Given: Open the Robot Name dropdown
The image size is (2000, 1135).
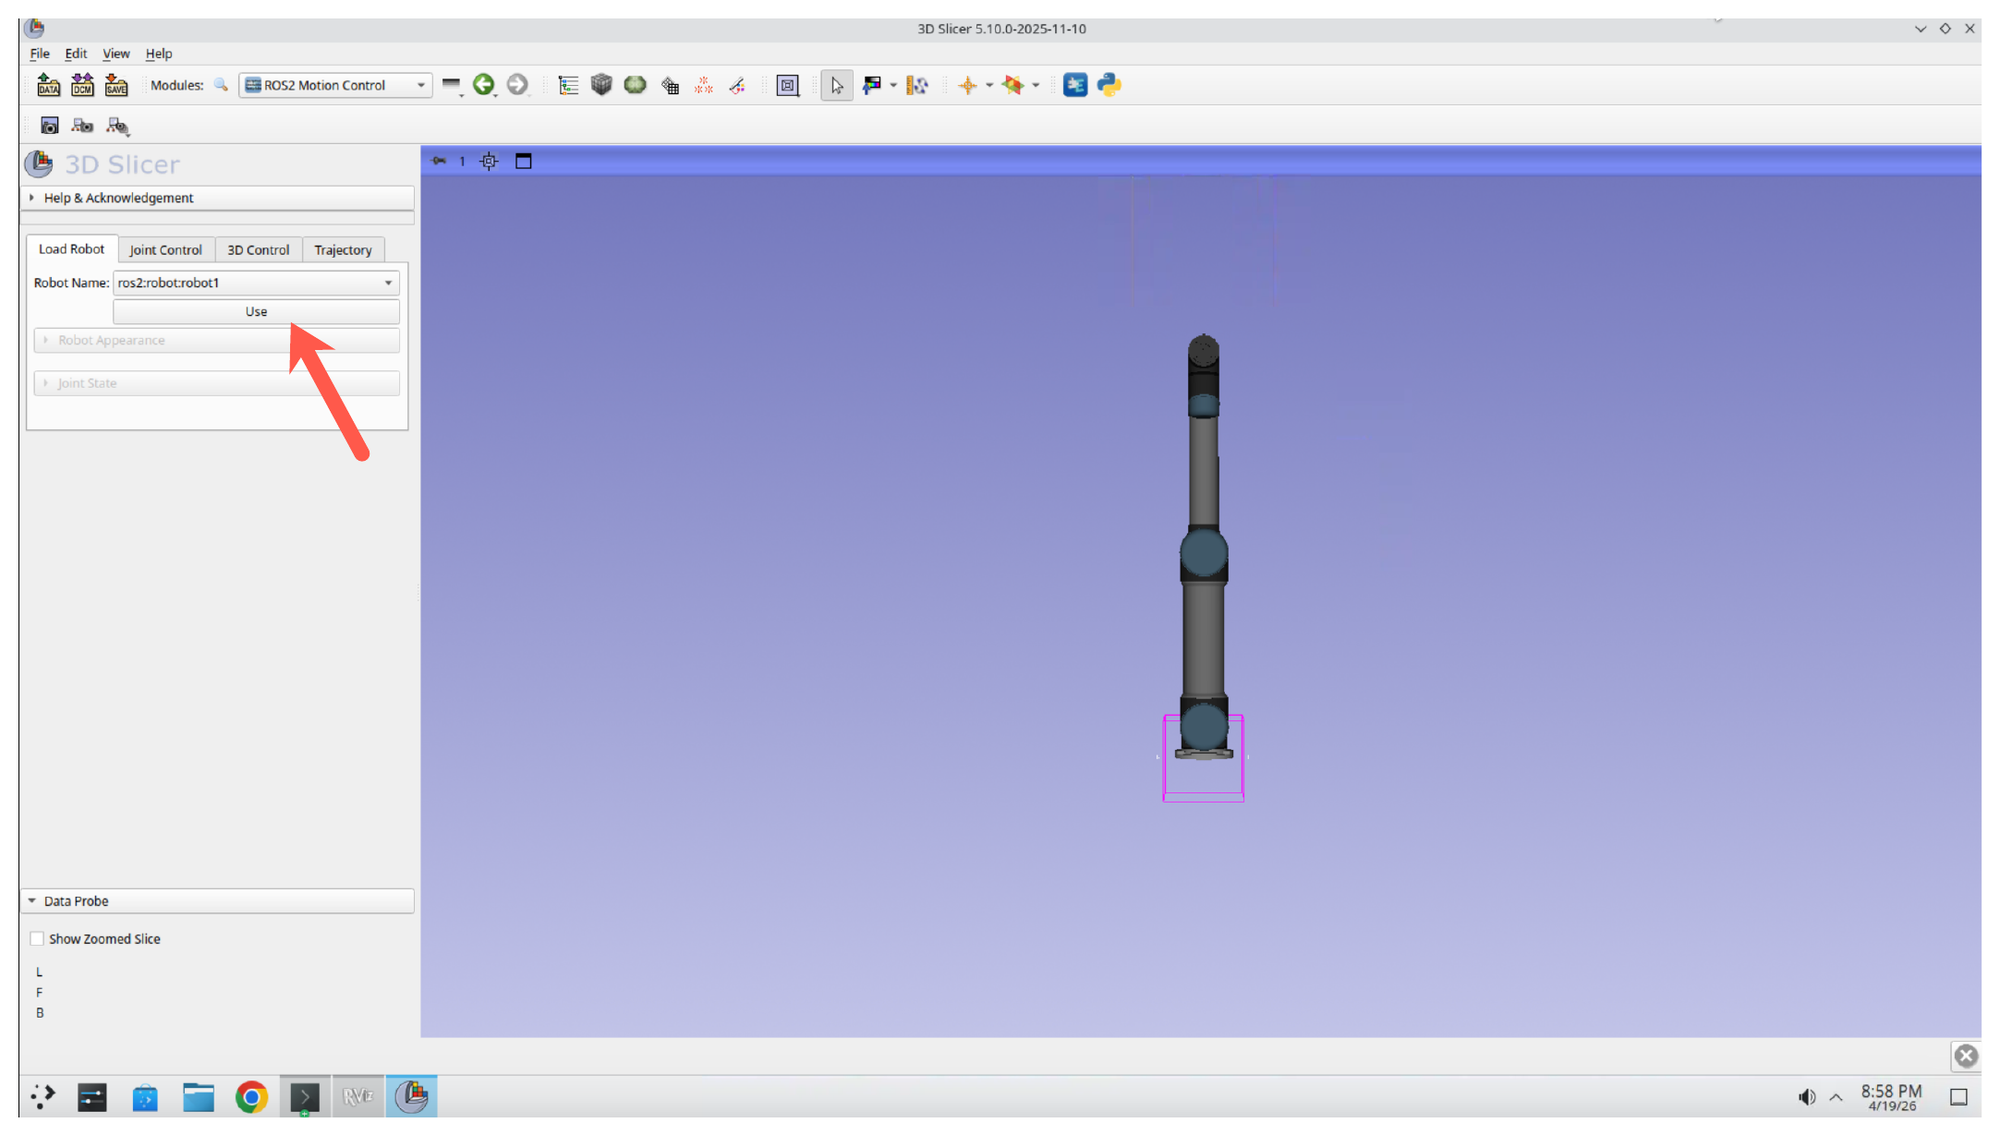Looking at the screenshot, I should click(388, 283).
